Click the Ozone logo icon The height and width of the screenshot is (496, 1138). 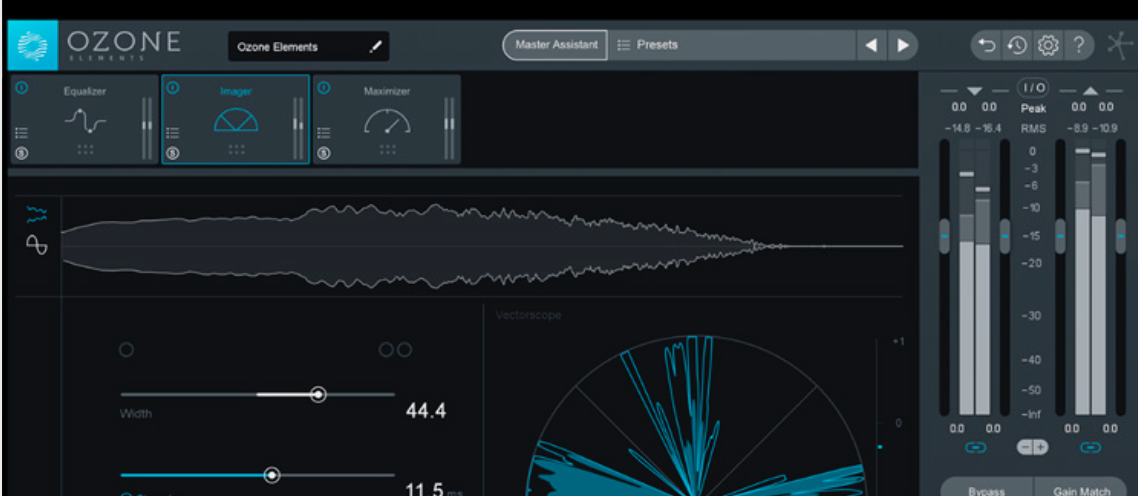33,44
